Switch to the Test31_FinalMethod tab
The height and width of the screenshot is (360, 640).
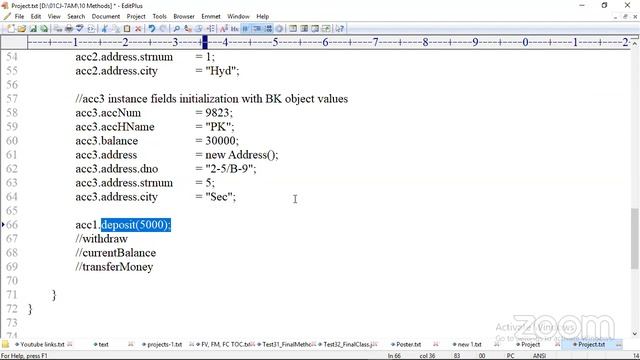click(287, 344)
